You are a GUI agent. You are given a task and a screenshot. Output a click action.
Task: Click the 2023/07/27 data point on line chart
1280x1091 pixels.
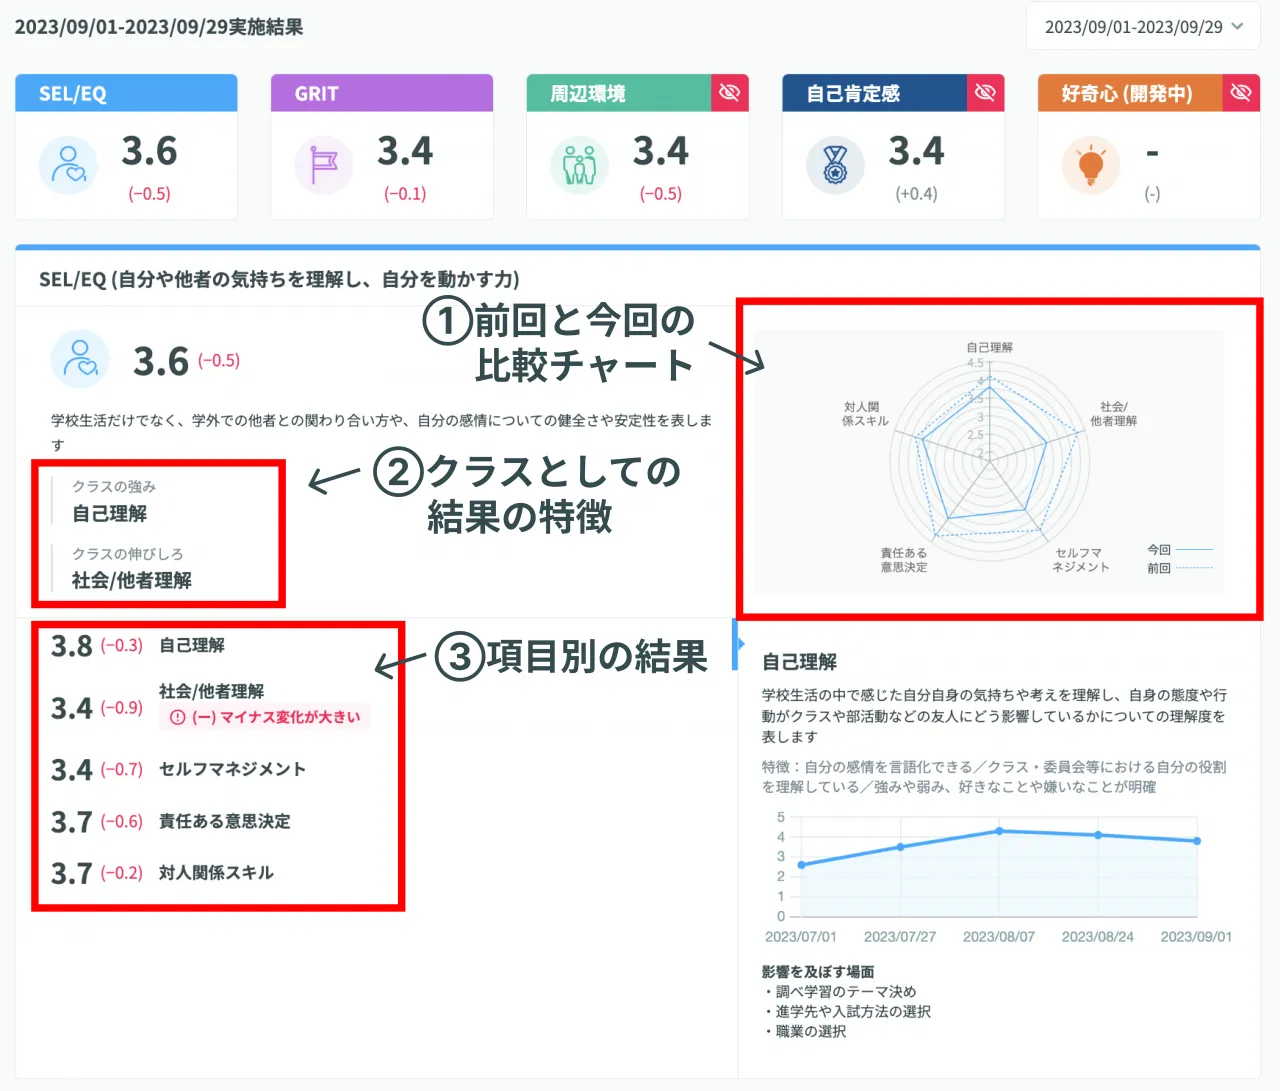coord(901,847)
